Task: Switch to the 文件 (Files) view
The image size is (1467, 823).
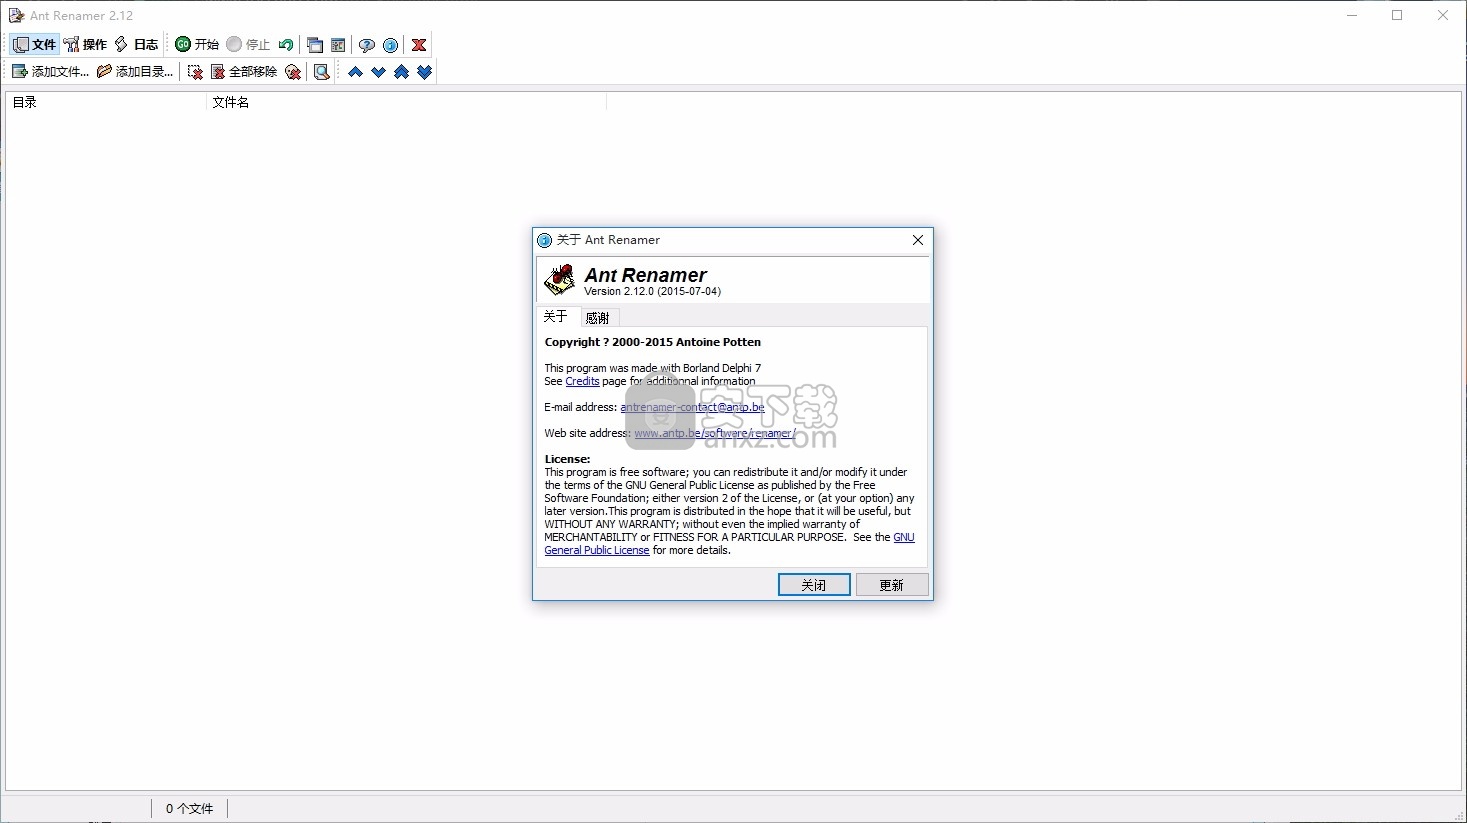Action: click(34, 44)
